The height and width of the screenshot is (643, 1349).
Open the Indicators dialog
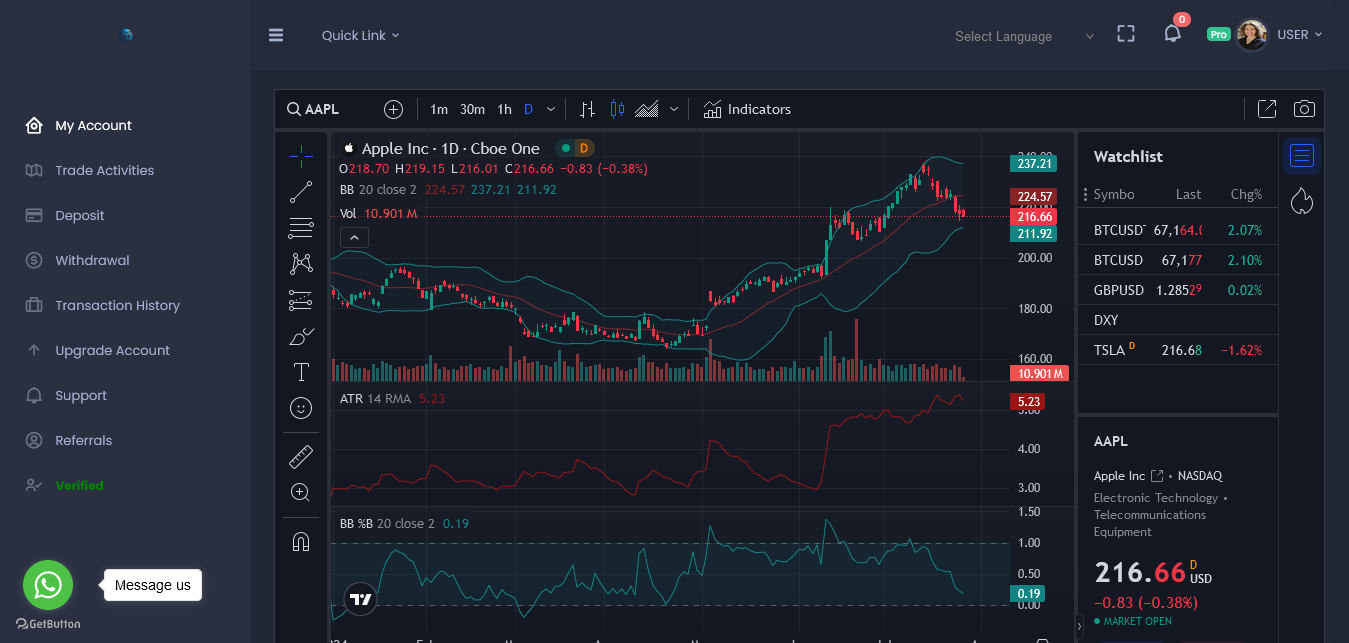click(x=747, y=109)
